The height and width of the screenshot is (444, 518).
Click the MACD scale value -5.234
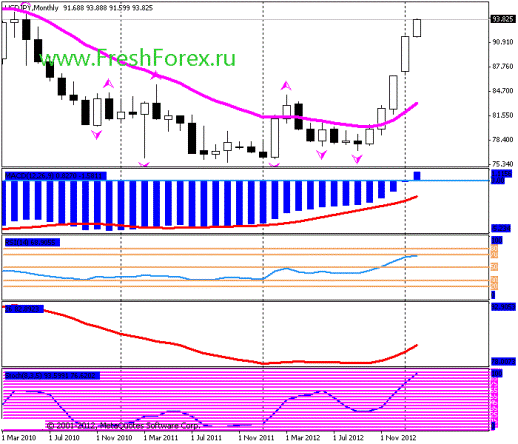(x=501, y=229)
